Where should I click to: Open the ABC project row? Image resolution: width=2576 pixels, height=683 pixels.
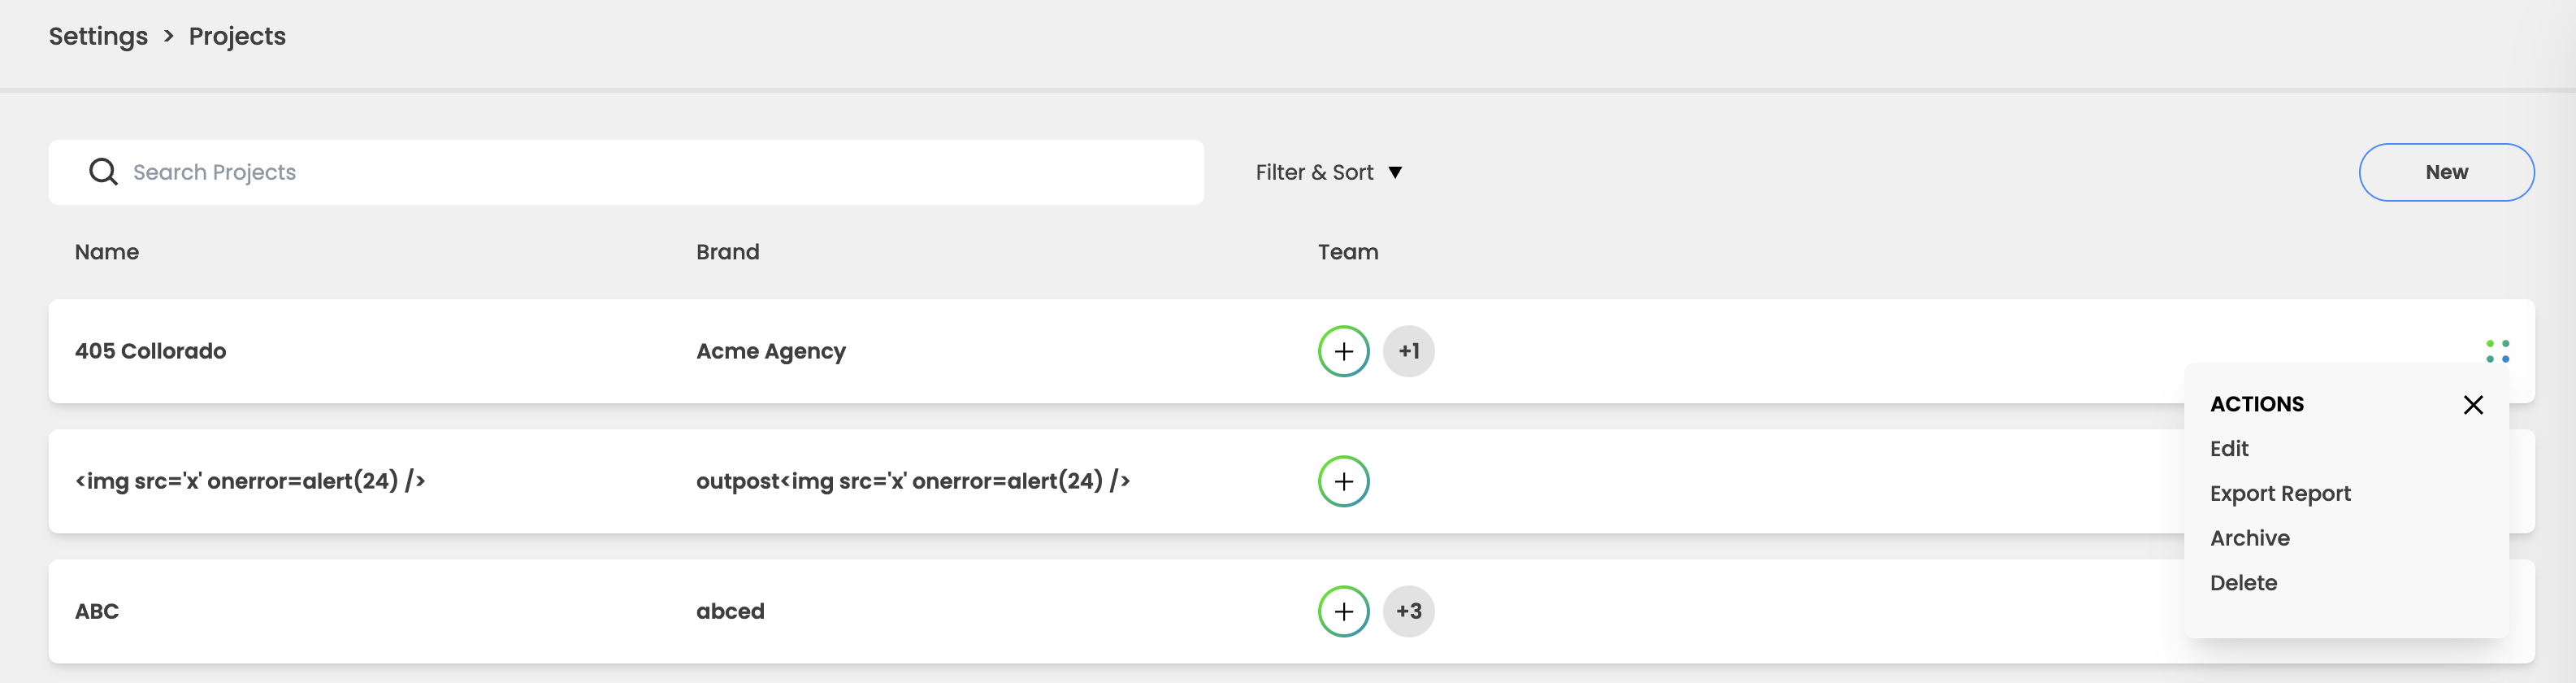(97, 611)
